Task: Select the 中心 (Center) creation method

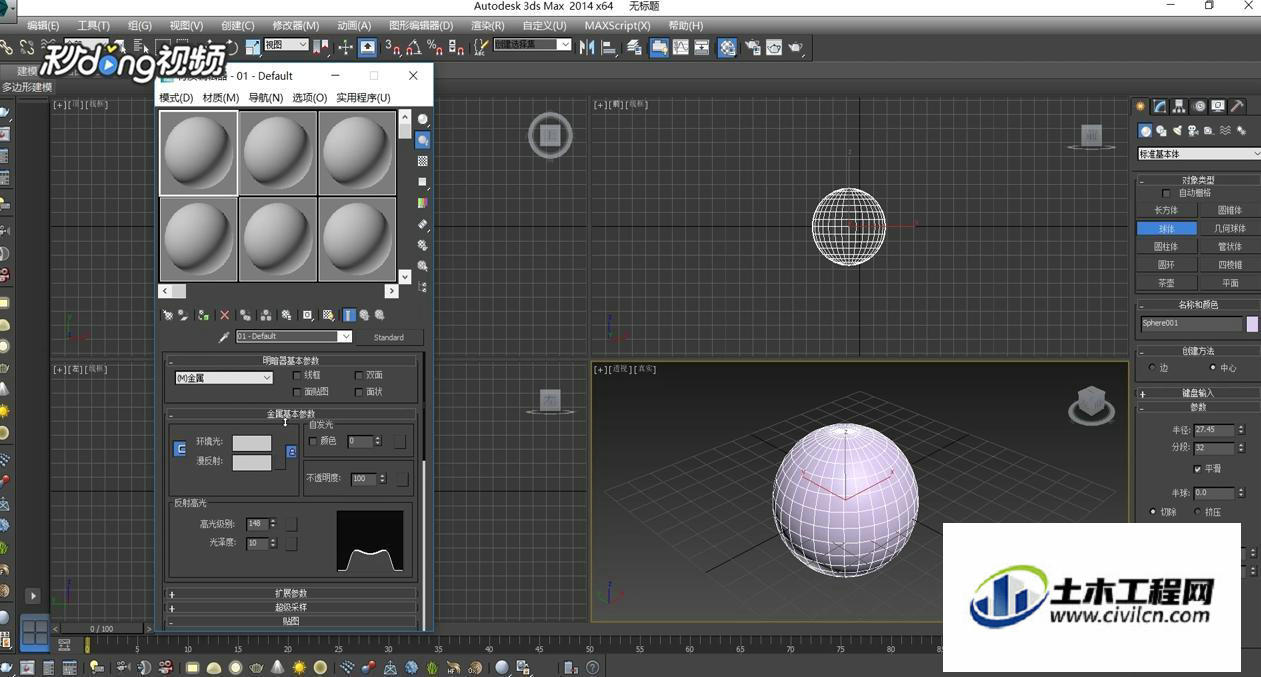Action: click(x=1213, y=368)
